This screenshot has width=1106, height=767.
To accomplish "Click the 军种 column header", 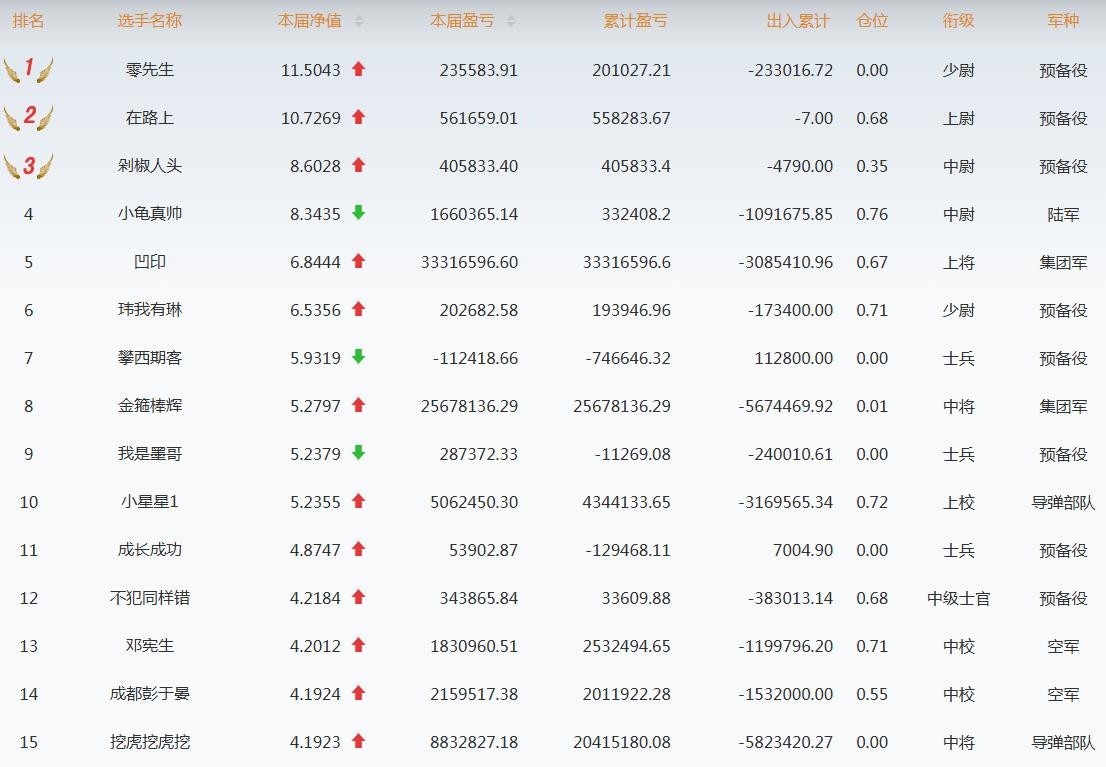I will pyautogui.click(x=1063, y=21).
